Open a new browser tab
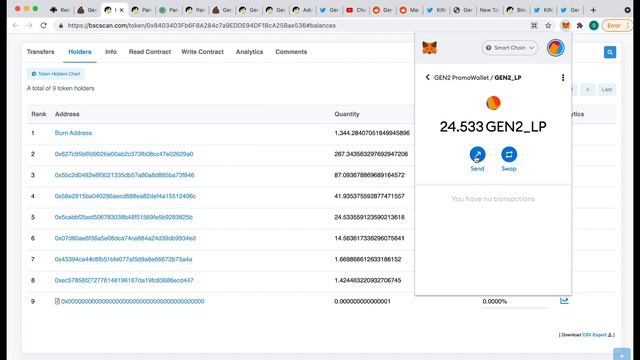The width and height of the screenshot is (640, 360). click(593, 10)
